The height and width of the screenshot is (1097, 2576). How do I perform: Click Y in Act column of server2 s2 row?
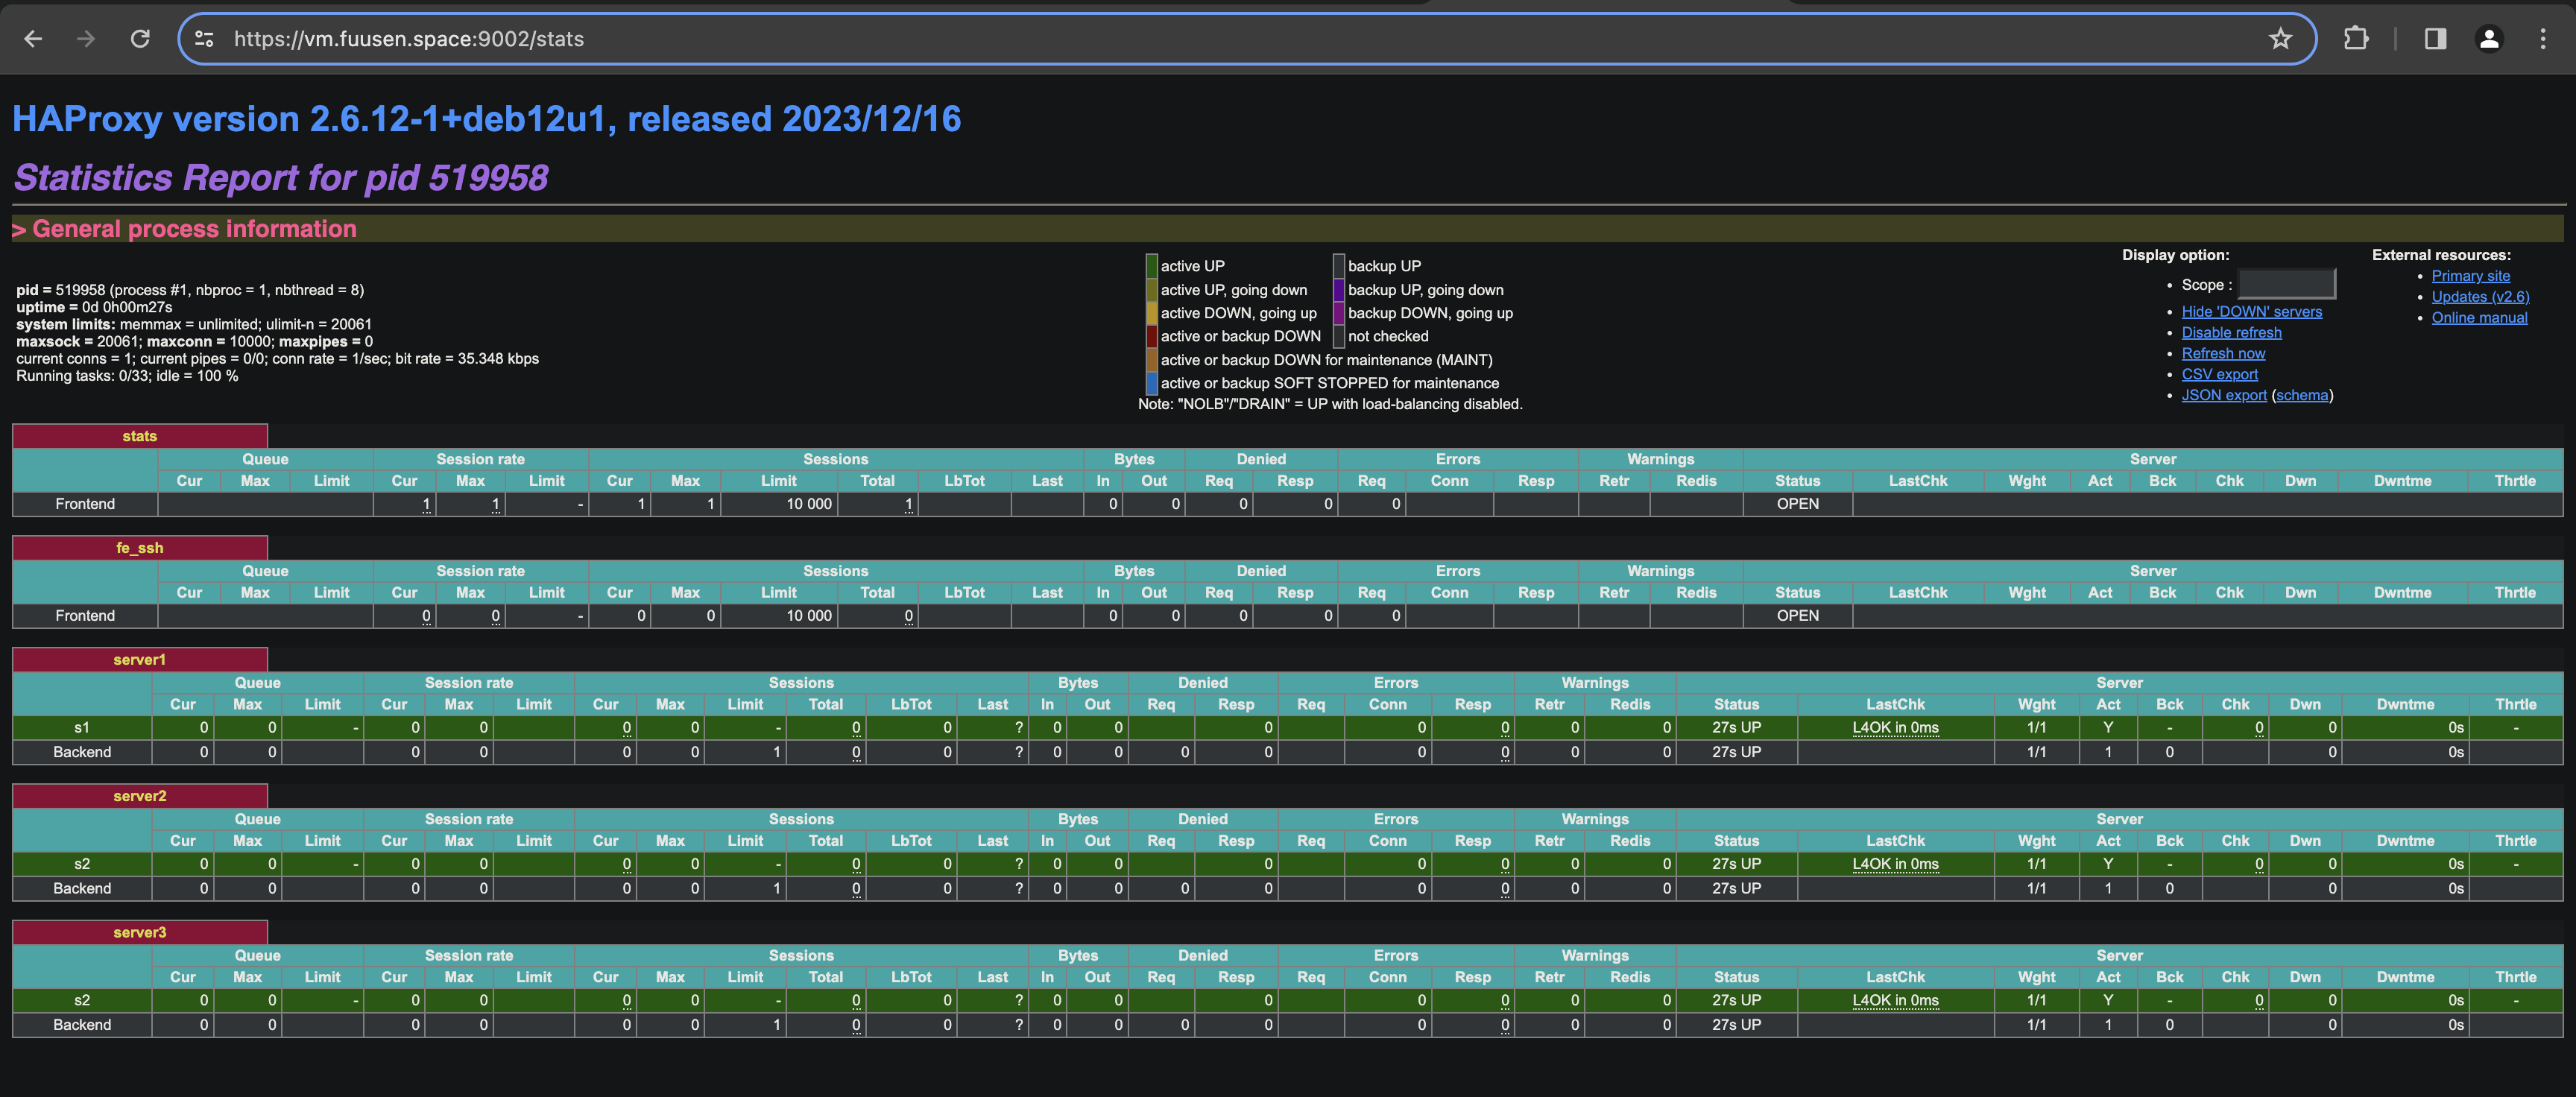point(2107,864)
